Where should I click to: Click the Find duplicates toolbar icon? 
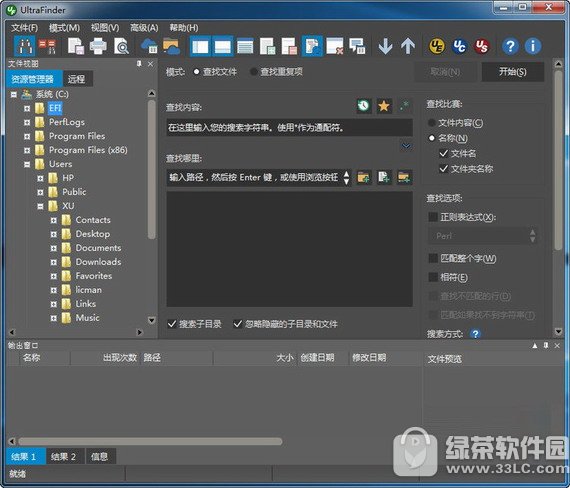(x=47, y=46)
